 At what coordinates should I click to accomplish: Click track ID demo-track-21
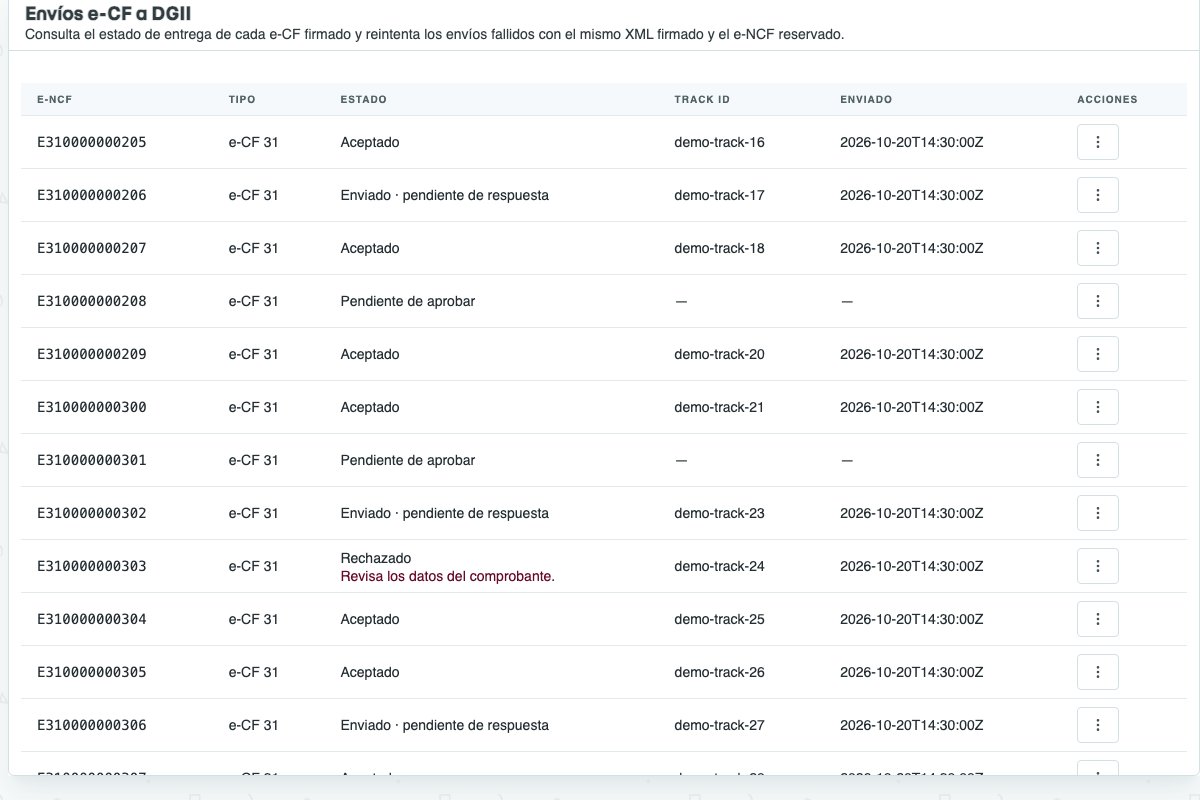tap(719, 407)
